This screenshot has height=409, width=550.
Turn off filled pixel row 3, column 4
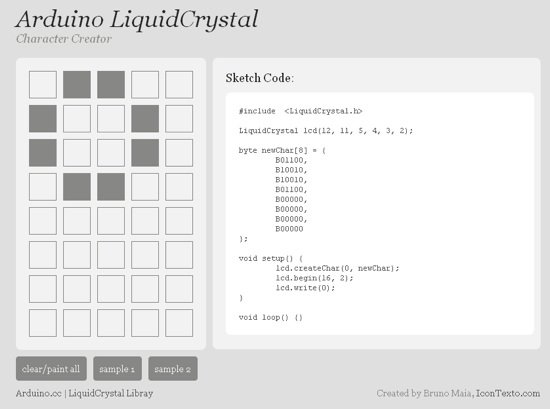coord(145,153)
